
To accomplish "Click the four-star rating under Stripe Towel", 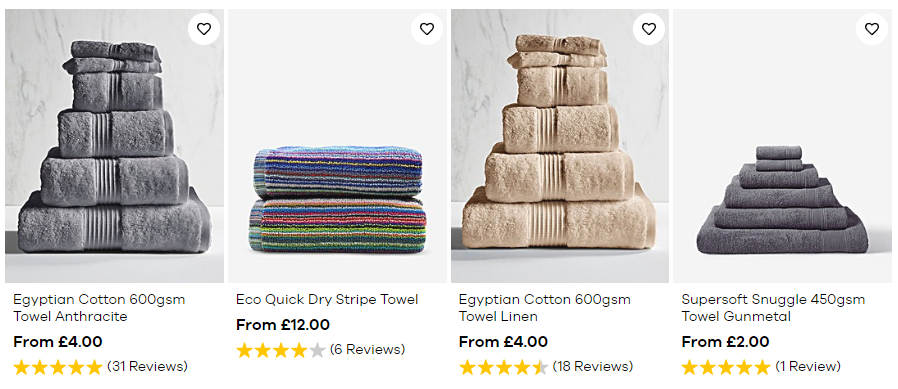I will [281, 350].
